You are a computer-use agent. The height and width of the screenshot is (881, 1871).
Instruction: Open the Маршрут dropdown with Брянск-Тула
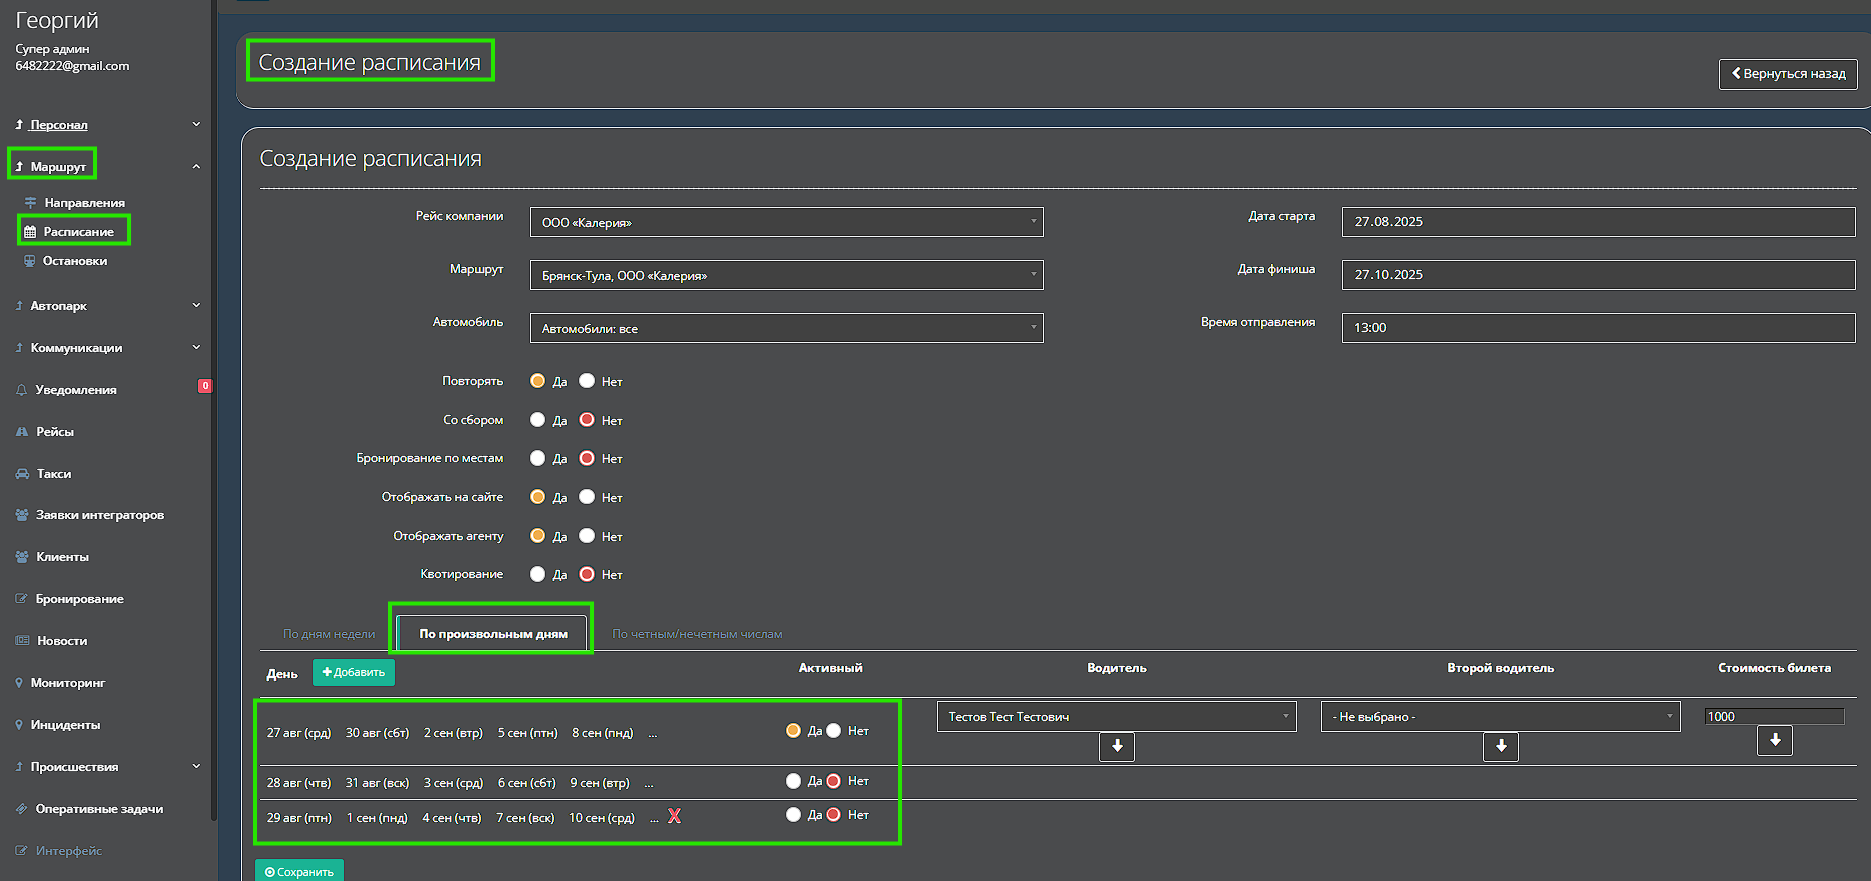click(x=786, y=275)
